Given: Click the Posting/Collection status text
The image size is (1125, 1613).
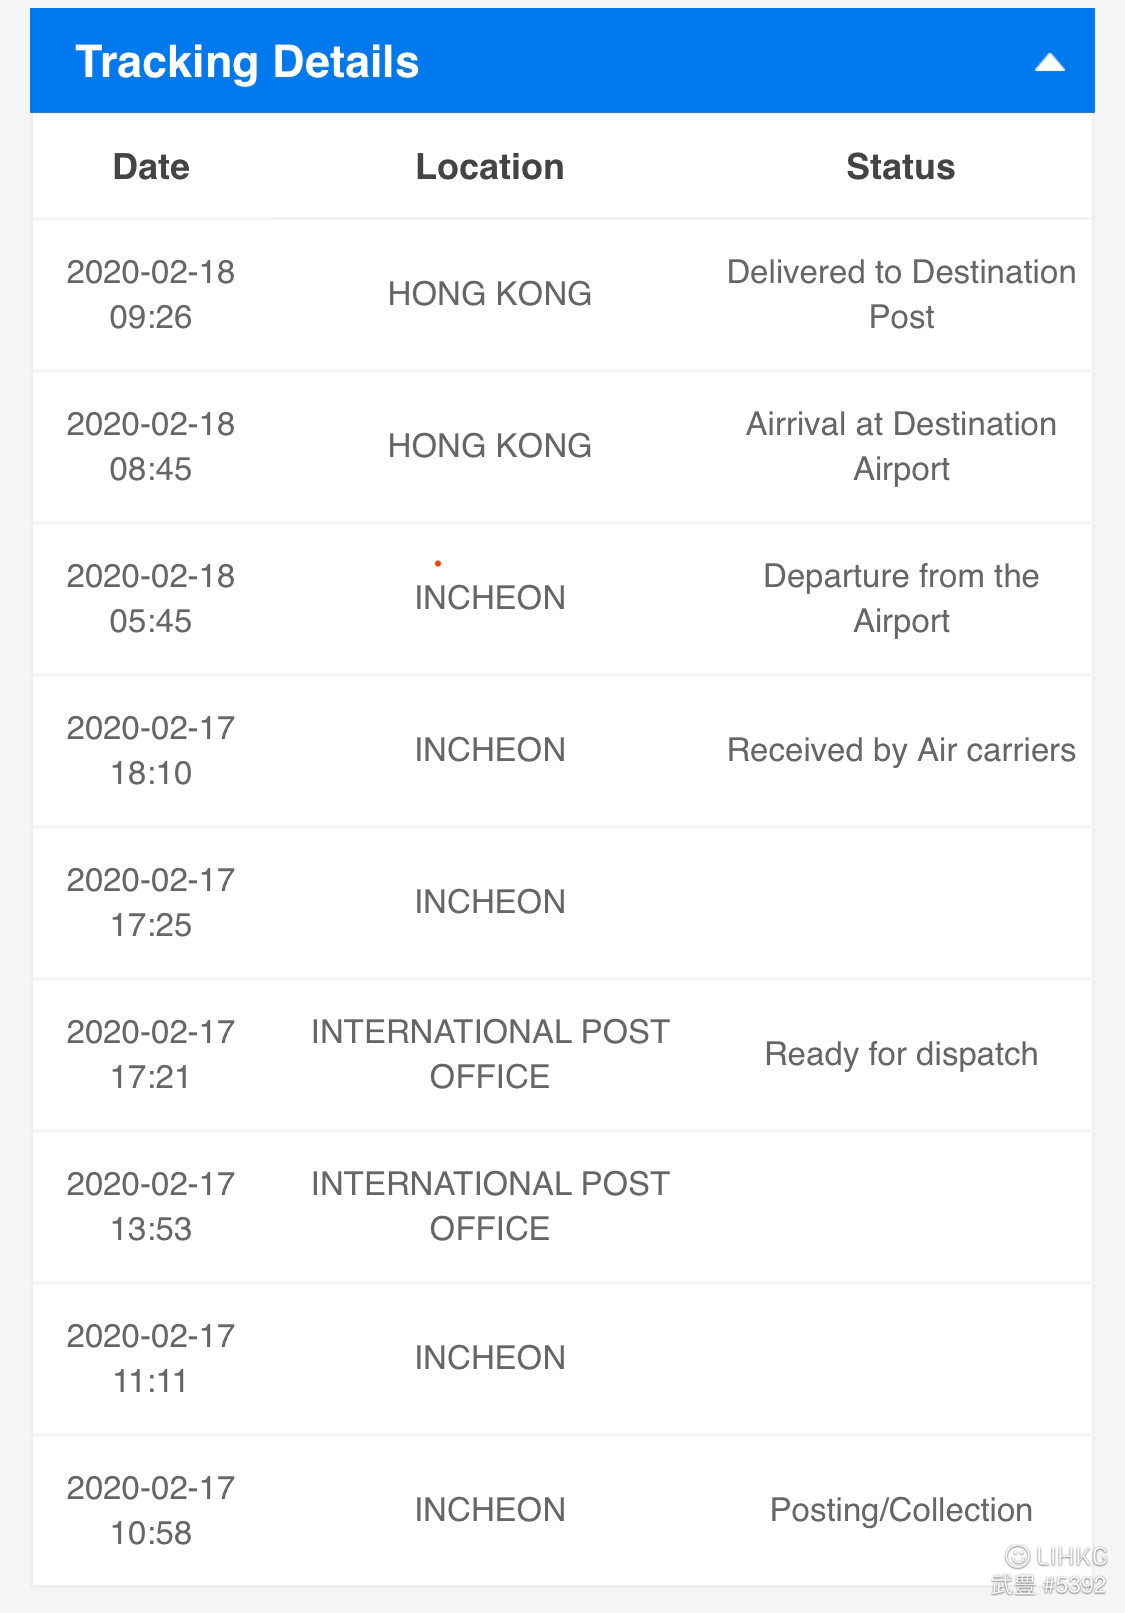Looking at the screenshot, I should point(901,1510).
